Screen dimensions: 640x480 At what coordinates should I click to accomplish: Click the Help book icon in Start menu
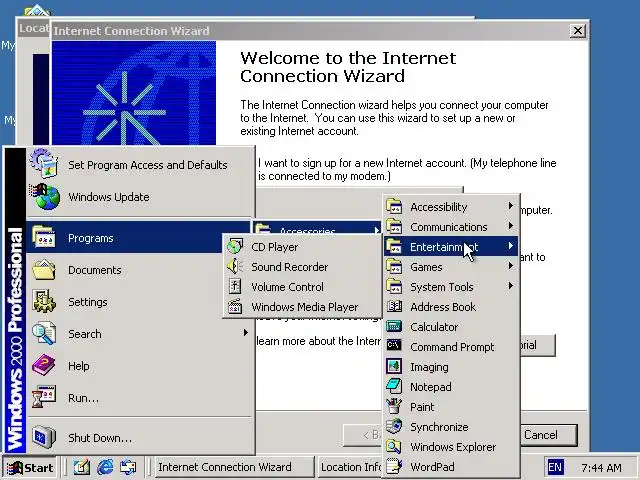44,365
